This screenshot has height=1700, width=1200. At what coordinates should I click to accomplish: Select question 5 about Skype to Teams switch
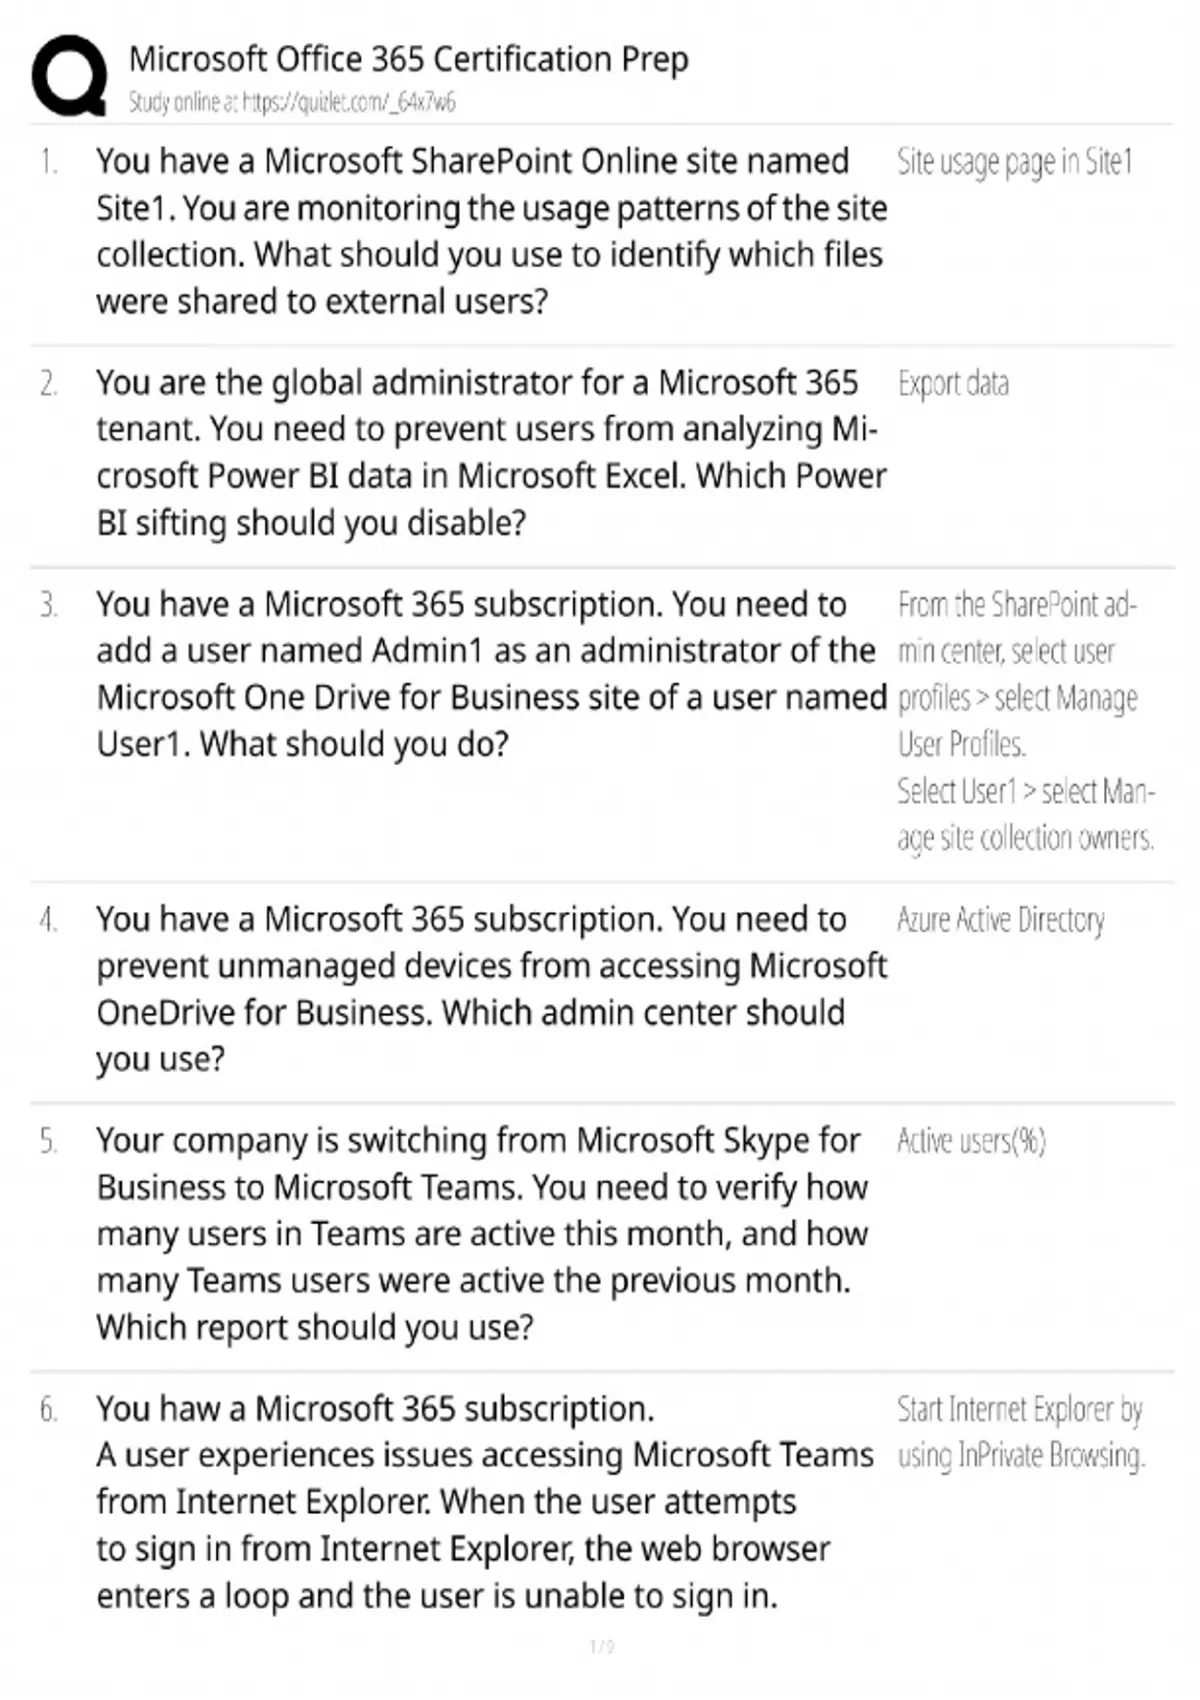pyautogui.click(x=482, y=1234)
